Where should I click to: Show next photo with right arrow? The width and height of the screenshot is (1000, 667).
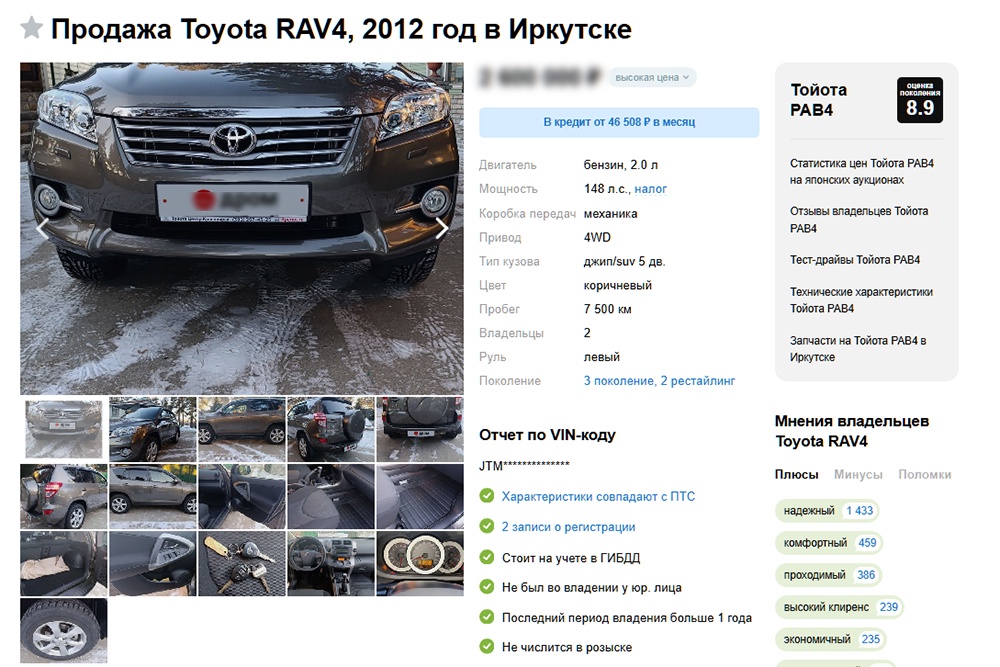pos(442,228)
